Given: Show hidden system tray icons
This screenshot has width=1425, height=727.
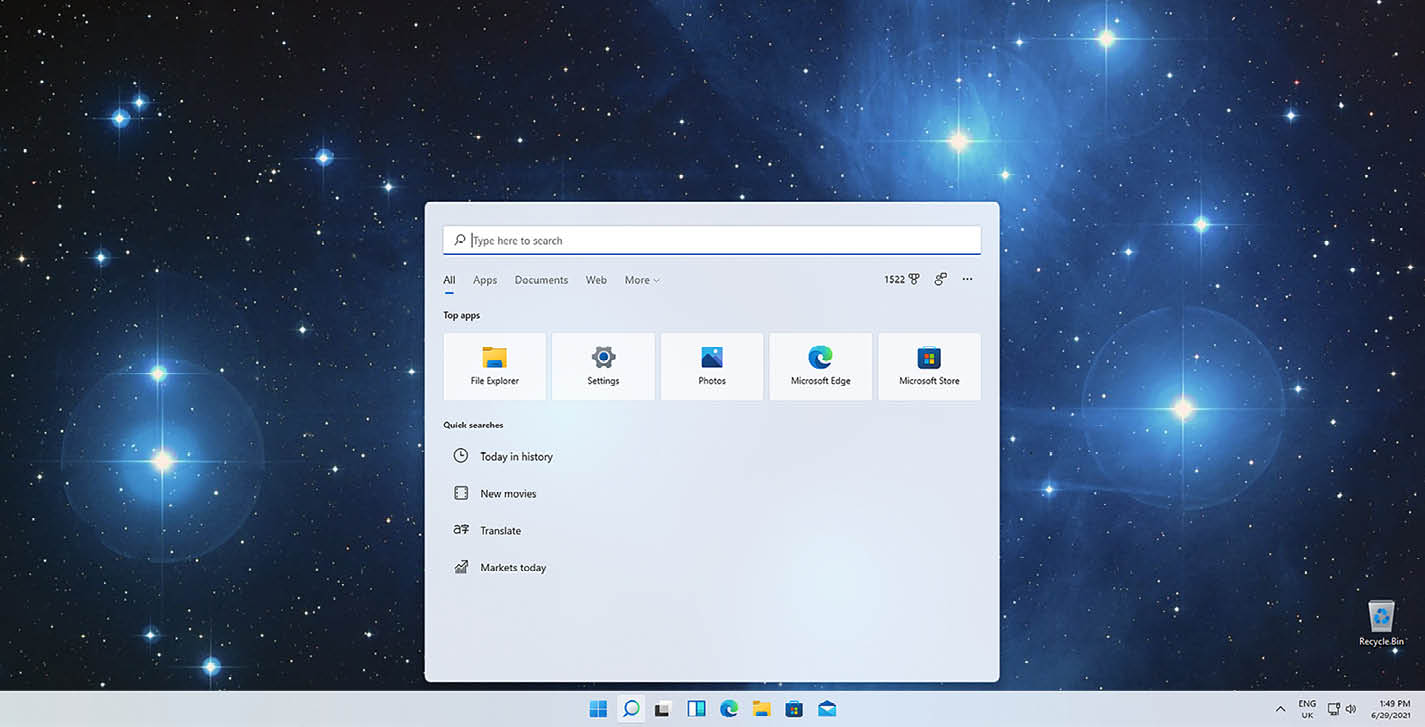Looking at the screenshot, I should [x=1280, y=709].
